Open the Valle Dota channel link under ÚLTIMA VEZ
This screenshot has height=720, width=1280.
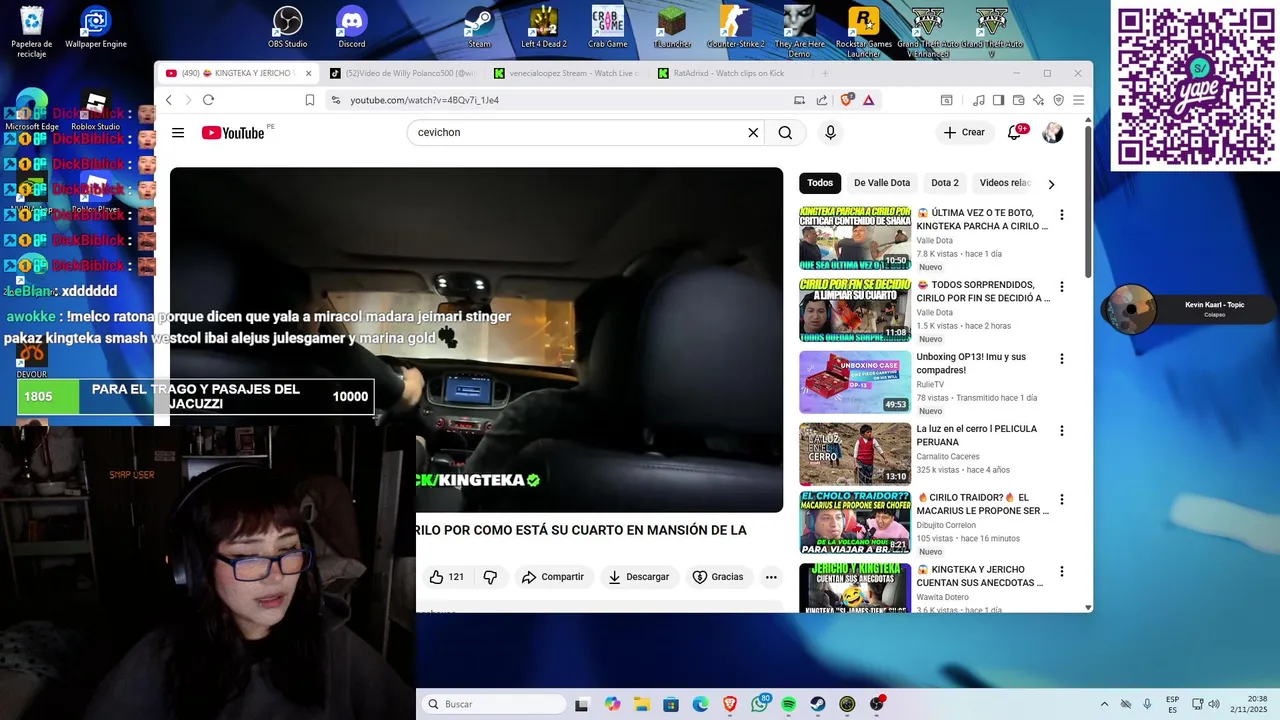(934, 241)
